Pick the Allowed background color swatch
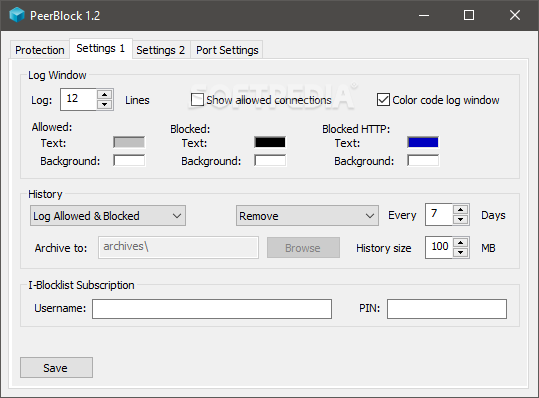The height and width of the screenshot is (398, 539). (x=129, y=160)
